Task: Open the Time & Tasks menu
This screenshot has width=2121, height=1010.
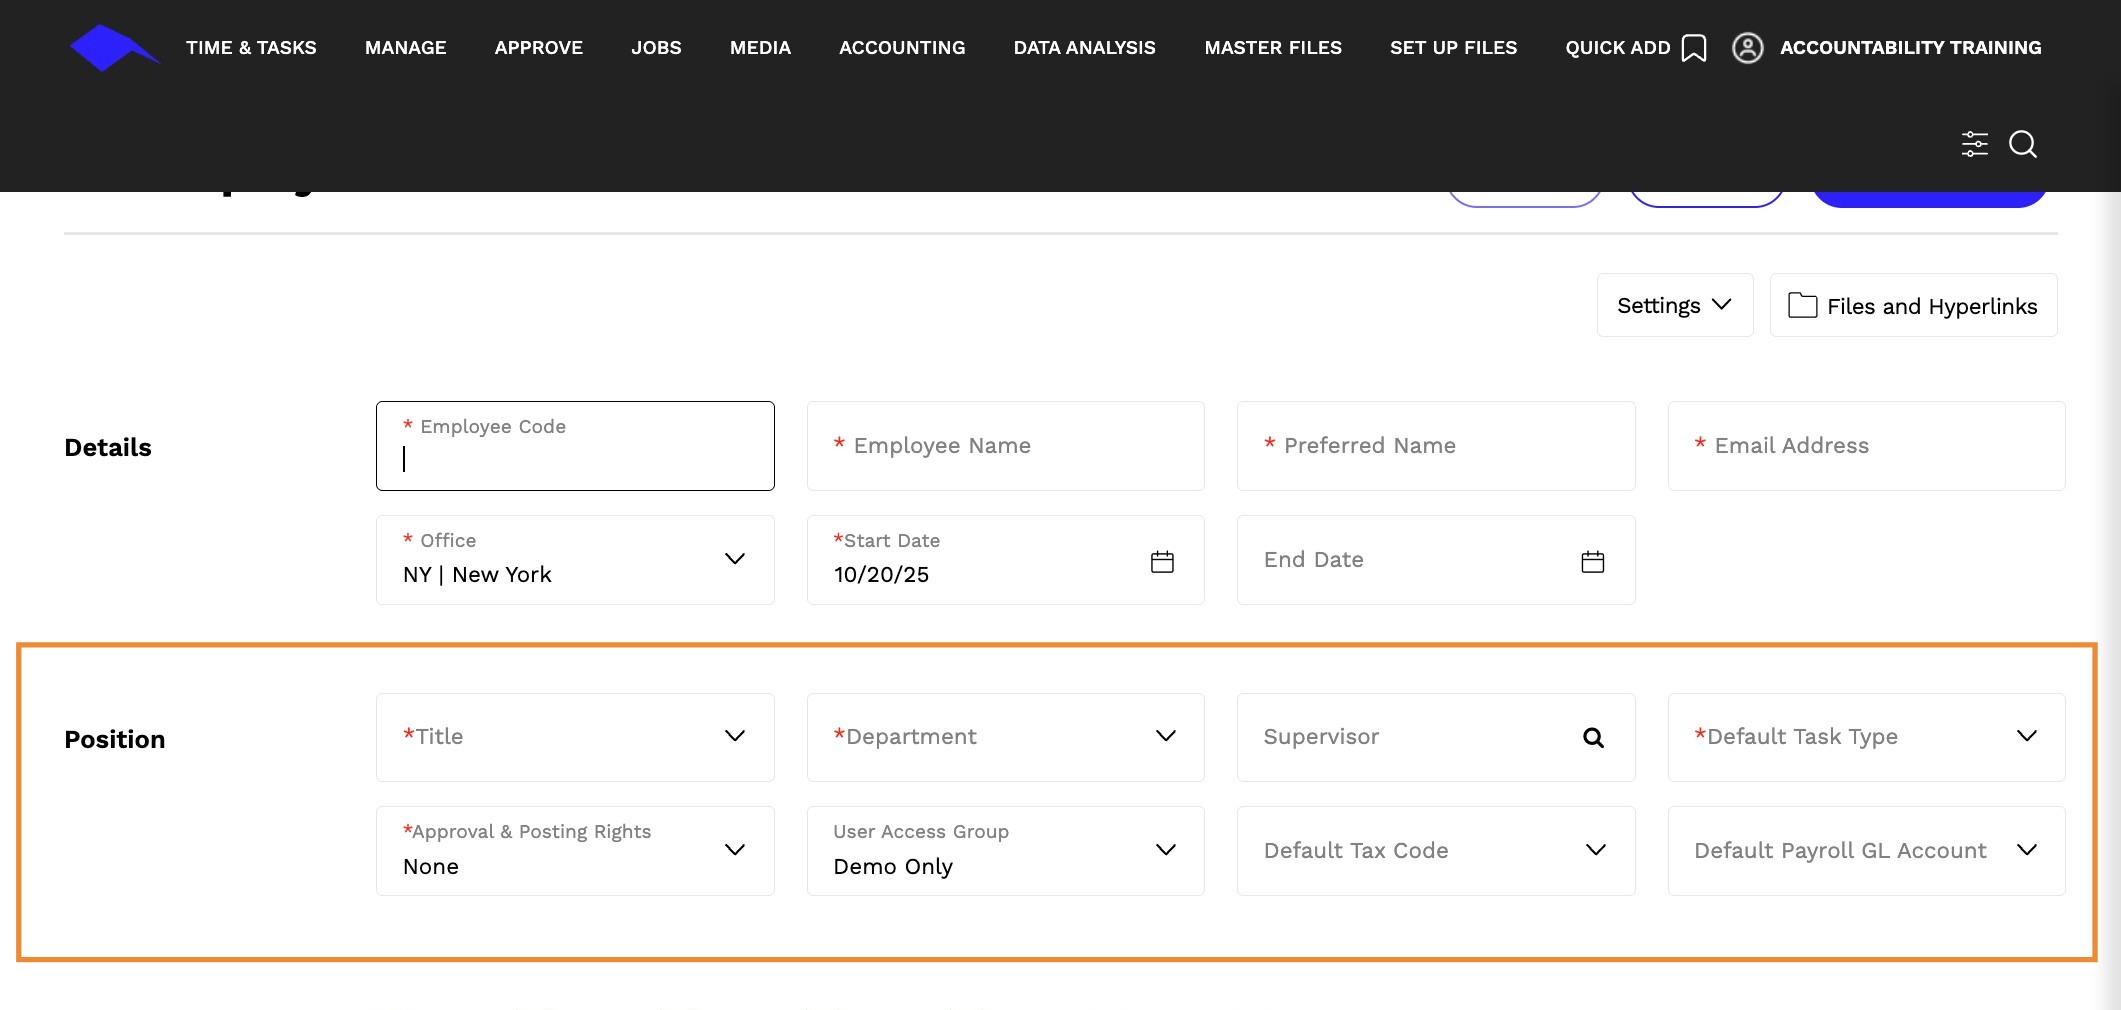Action: click(251, 48)
